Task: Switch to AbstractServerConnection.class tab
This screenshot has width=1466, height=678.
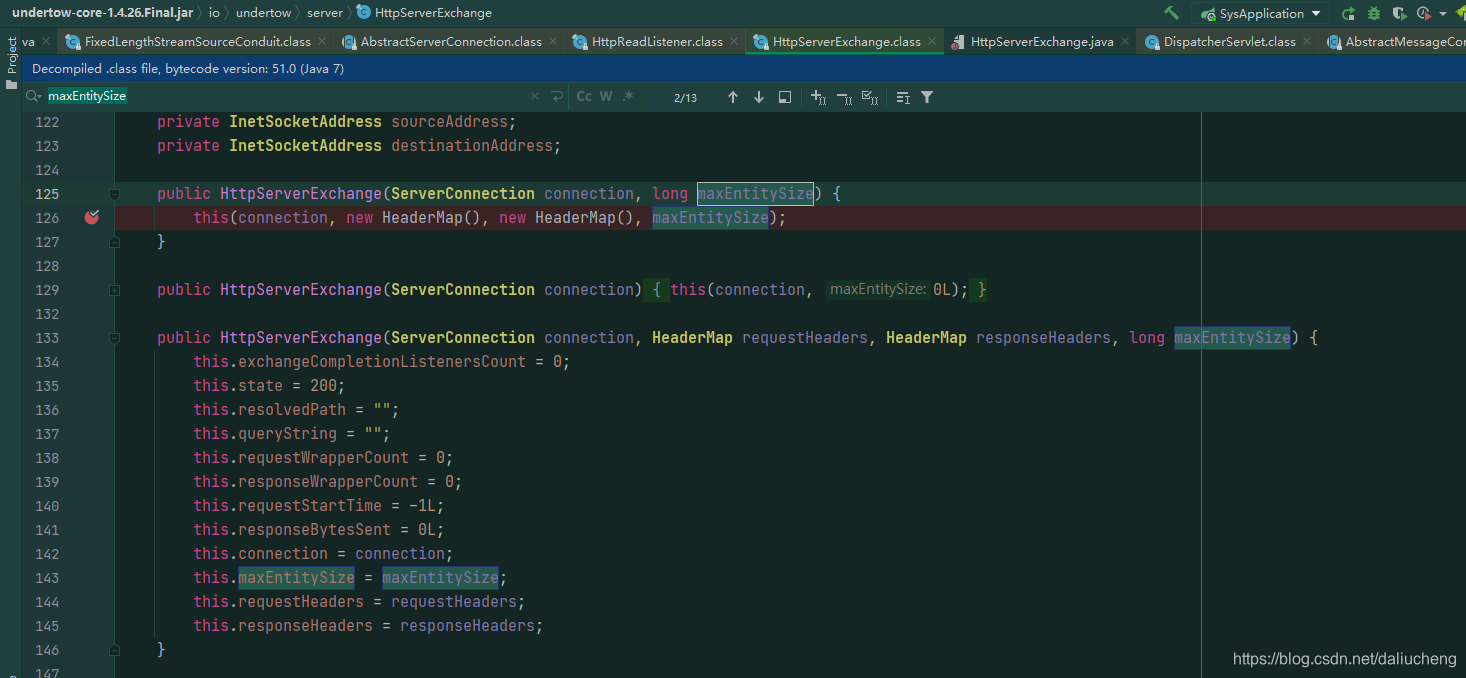Action: coord(450,42)
